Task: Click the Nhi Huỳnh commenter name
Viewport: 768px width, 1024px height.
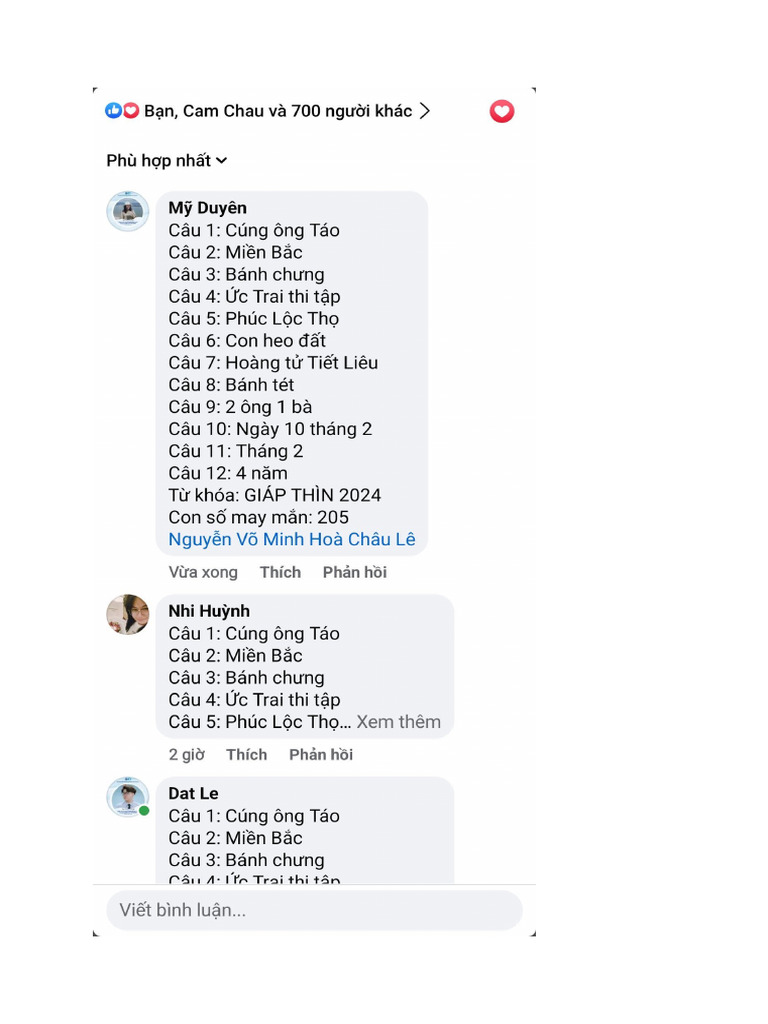Action: pyautogui.click(x=209, y=611)
